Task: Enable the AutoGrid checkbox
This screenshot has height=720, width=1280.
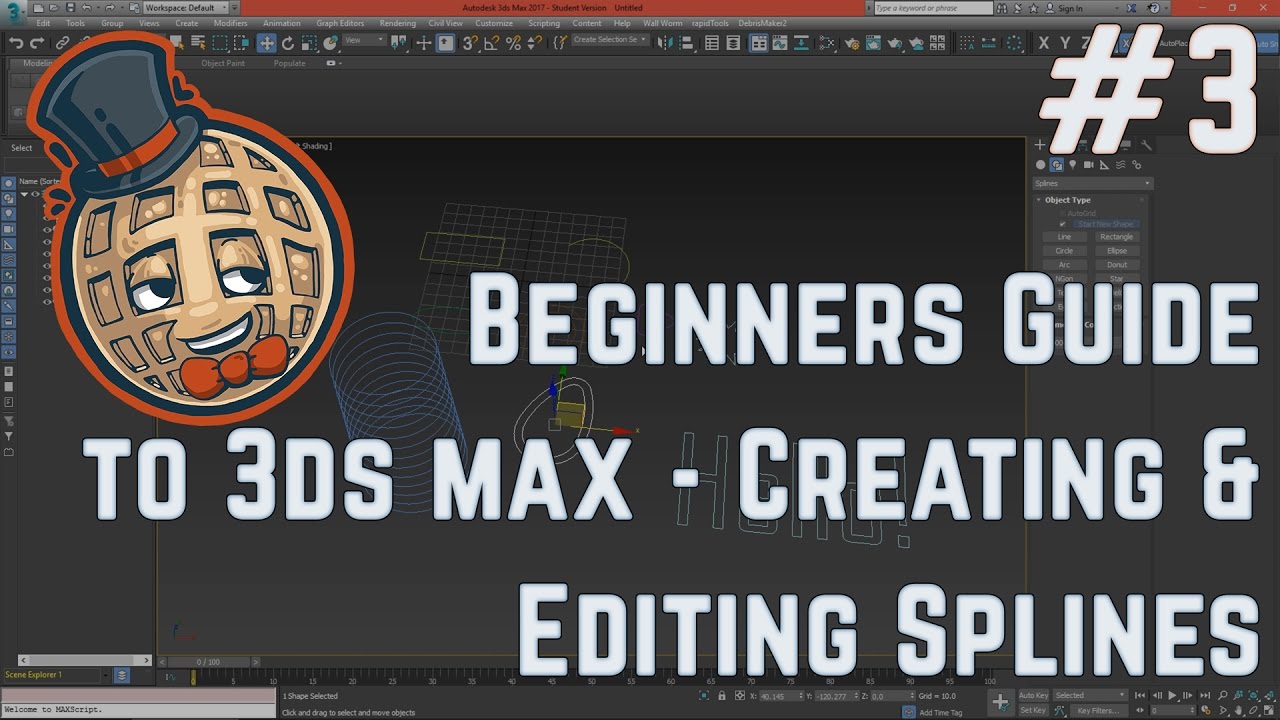Action: pos(1063,213)
